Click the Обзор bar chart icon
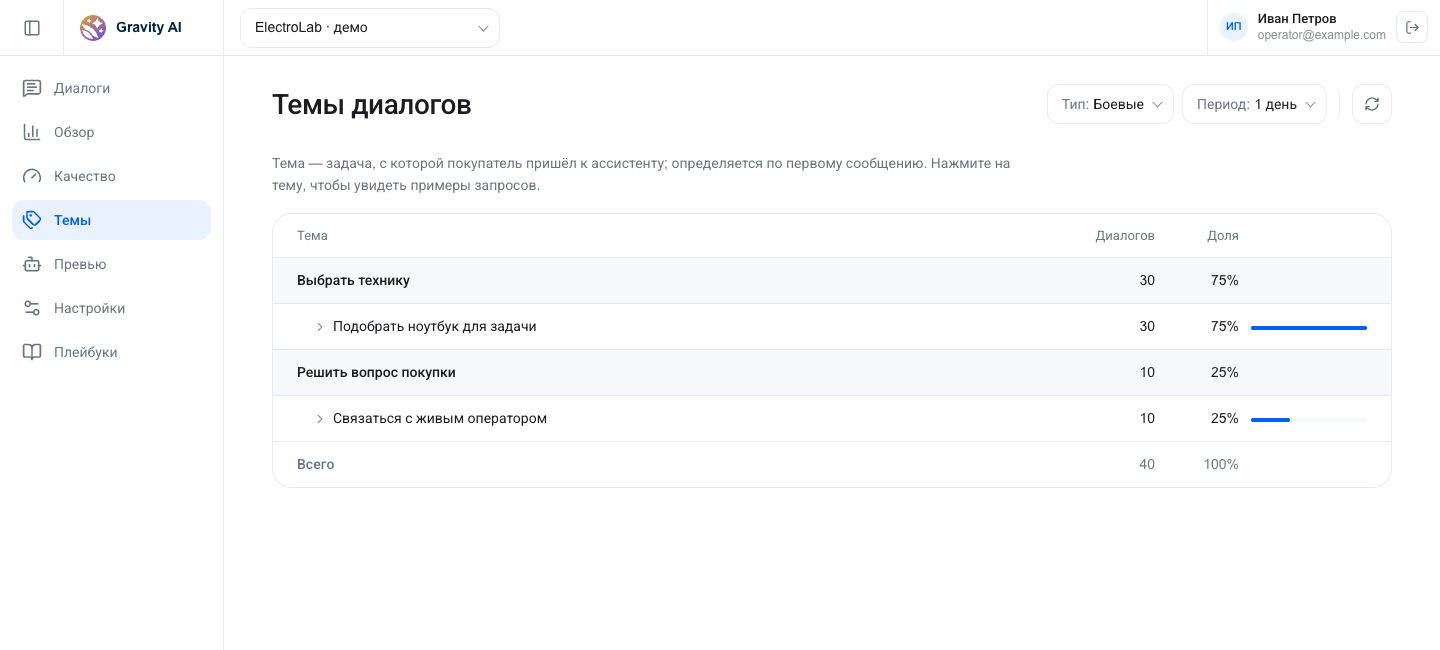 [32, 132]
